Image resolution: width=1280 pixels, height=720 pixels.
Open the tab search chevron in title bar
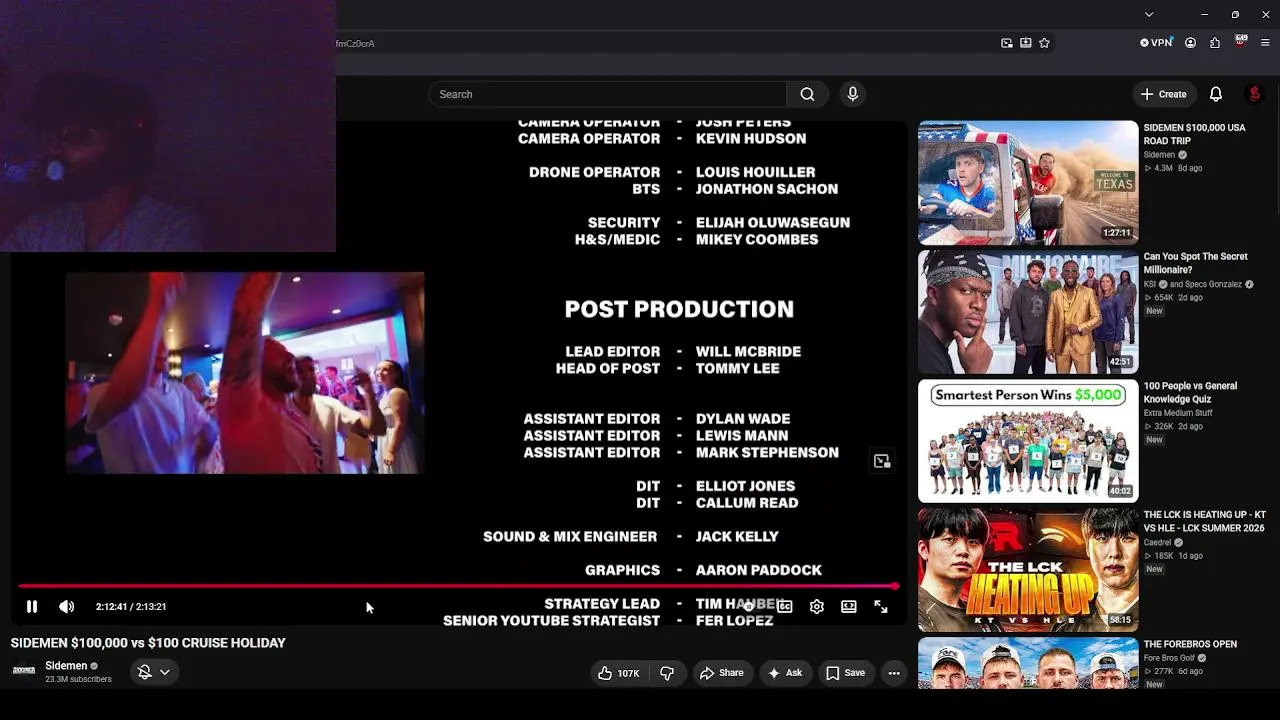[1149, 14]
